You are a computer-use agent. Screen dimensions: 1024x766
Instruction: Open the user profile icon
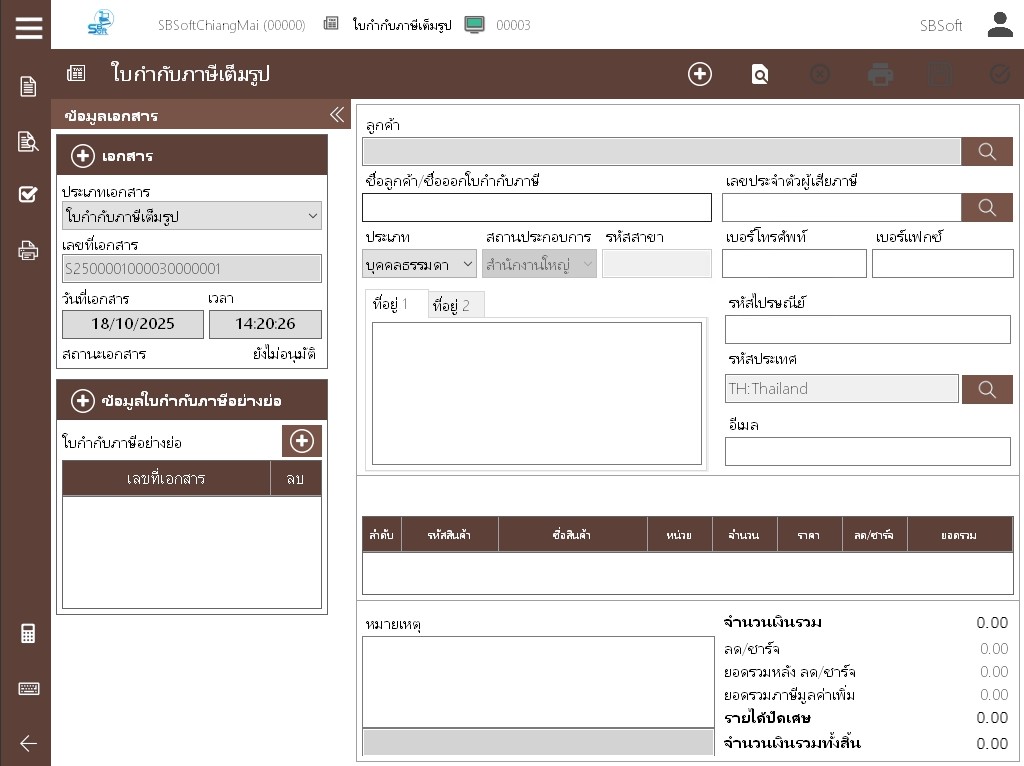(x=1000, y=25)
